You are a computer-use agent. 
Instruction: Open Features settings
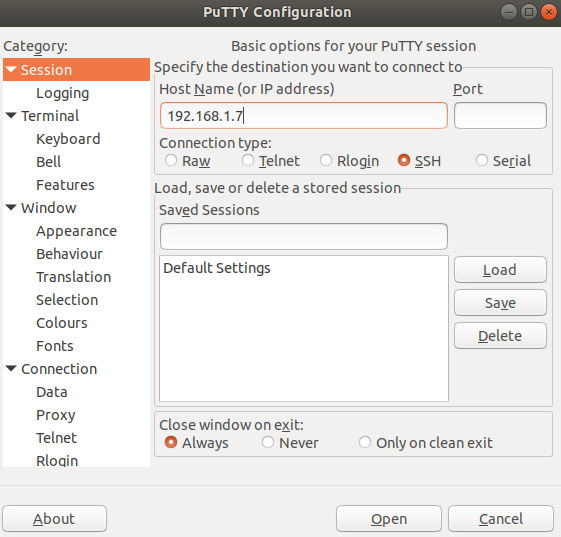tap(65, 185)
